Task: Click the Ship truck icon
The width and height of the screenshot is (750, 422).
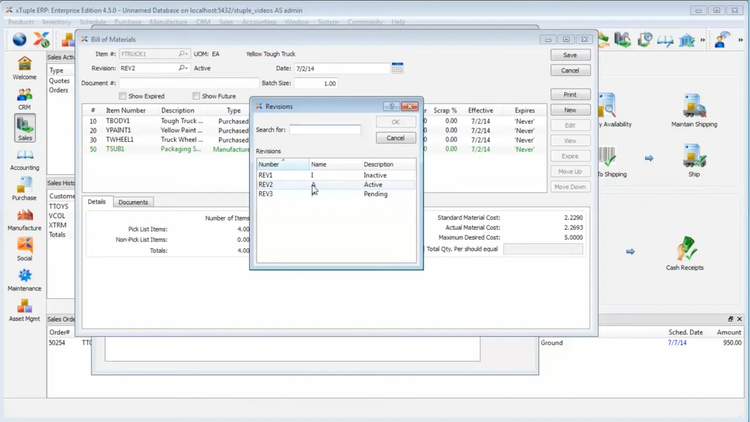Action: (693, 157)
